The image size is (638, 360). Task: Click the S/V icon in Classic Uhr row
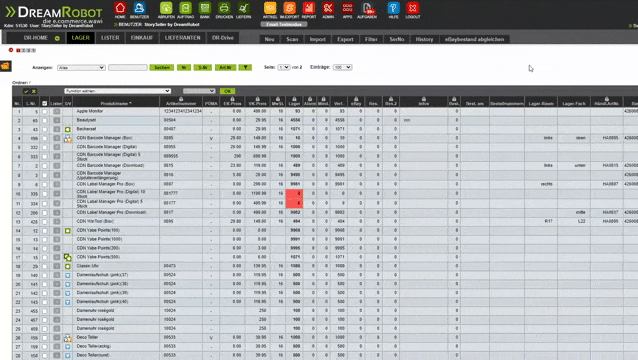click(x=68, y=266)
